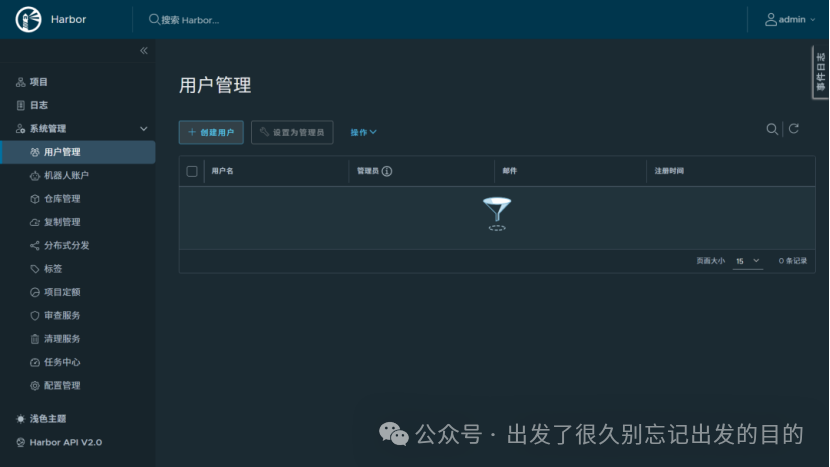Click the tag icon beside 标签

click(x=34, y=269)
